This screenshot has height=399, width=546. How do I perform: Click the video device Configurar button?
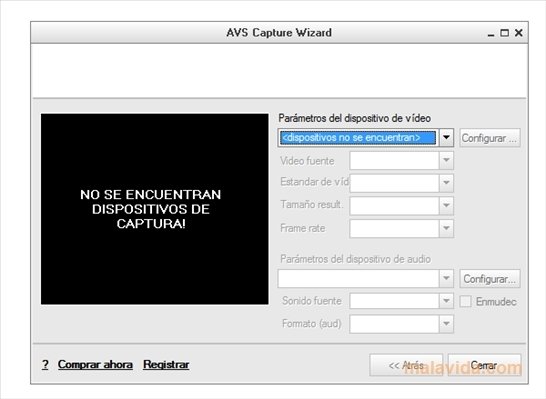pyautogui.click(x=490, y=138)
